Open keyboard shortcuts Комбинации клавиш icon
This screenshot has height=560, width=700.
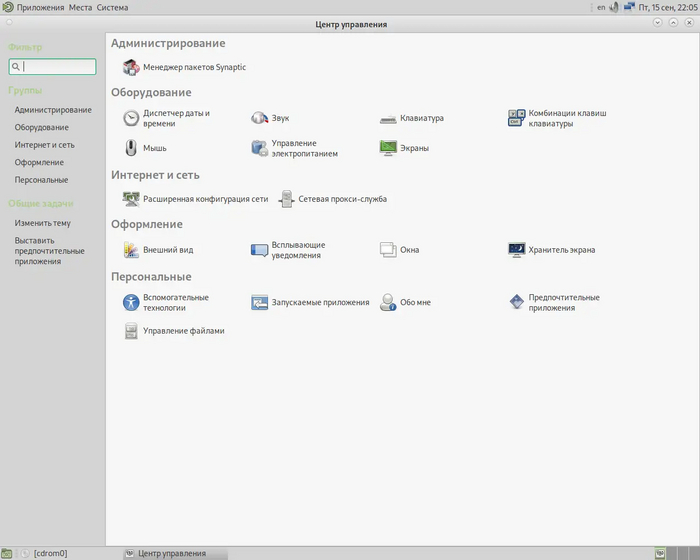(517, 118)
